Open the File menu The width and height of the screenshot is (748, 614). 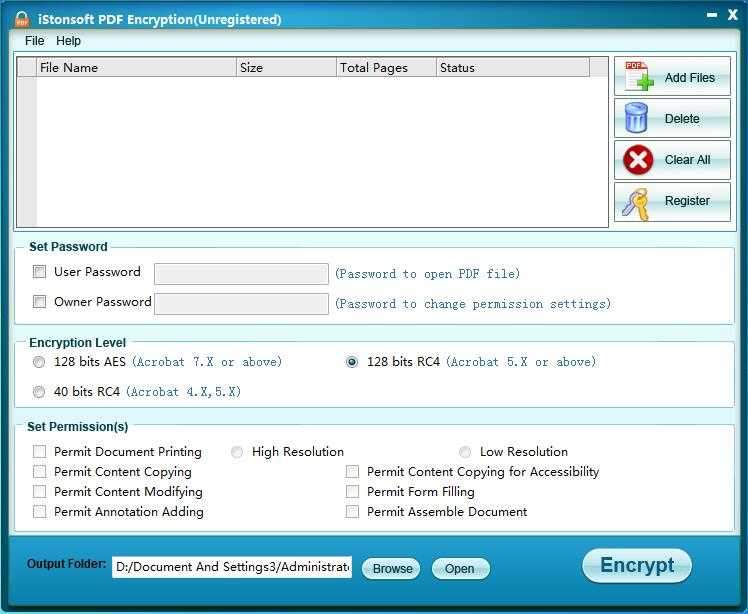click(34, 41)
